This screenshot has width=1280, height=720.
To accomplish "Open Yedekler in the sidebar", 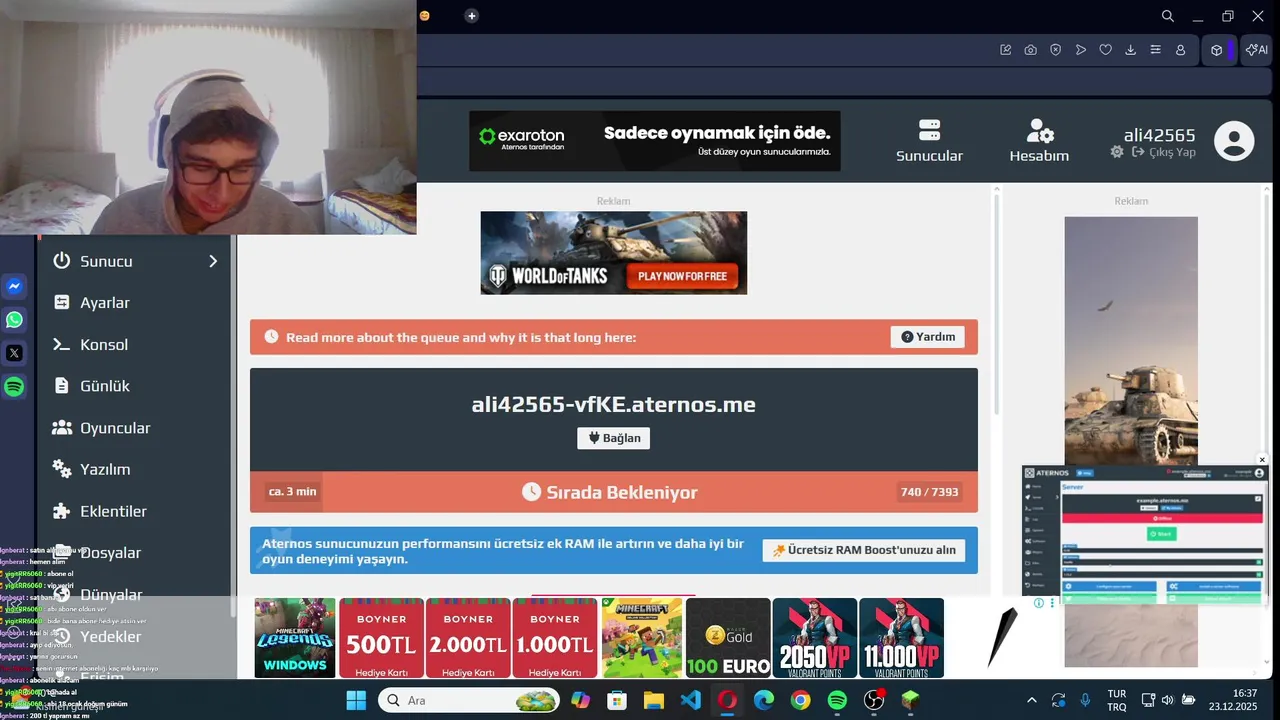I will (x=134, y=637).
